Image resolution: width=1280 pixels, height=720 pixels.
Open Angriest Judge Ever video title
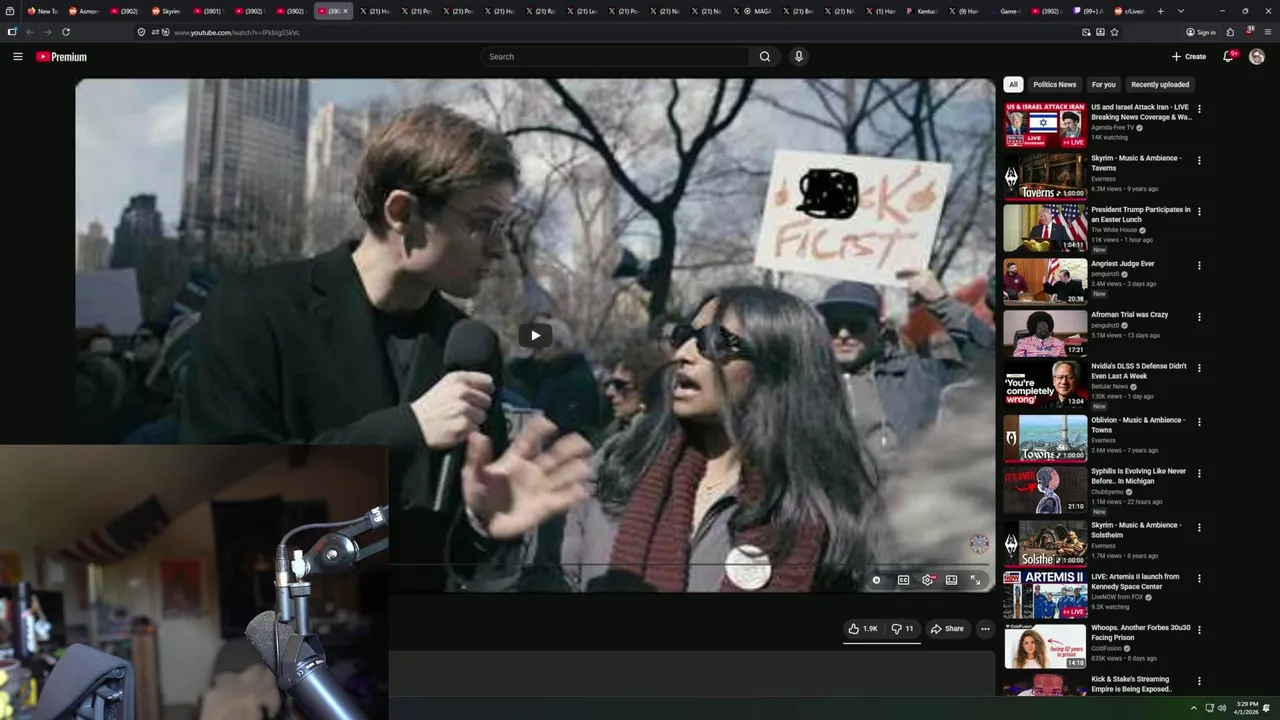[1122, 264]
